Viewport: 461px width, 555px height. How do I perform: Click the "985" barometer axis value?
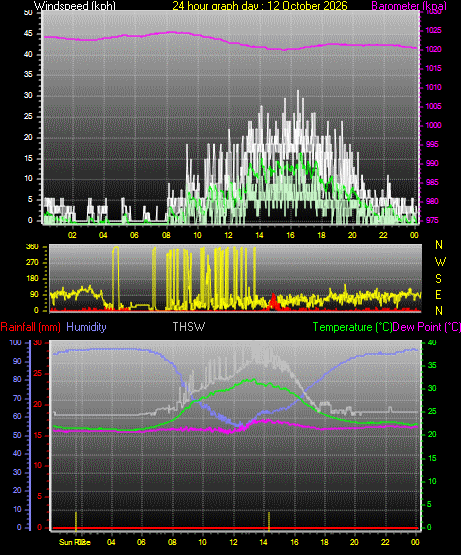[432, 182]
